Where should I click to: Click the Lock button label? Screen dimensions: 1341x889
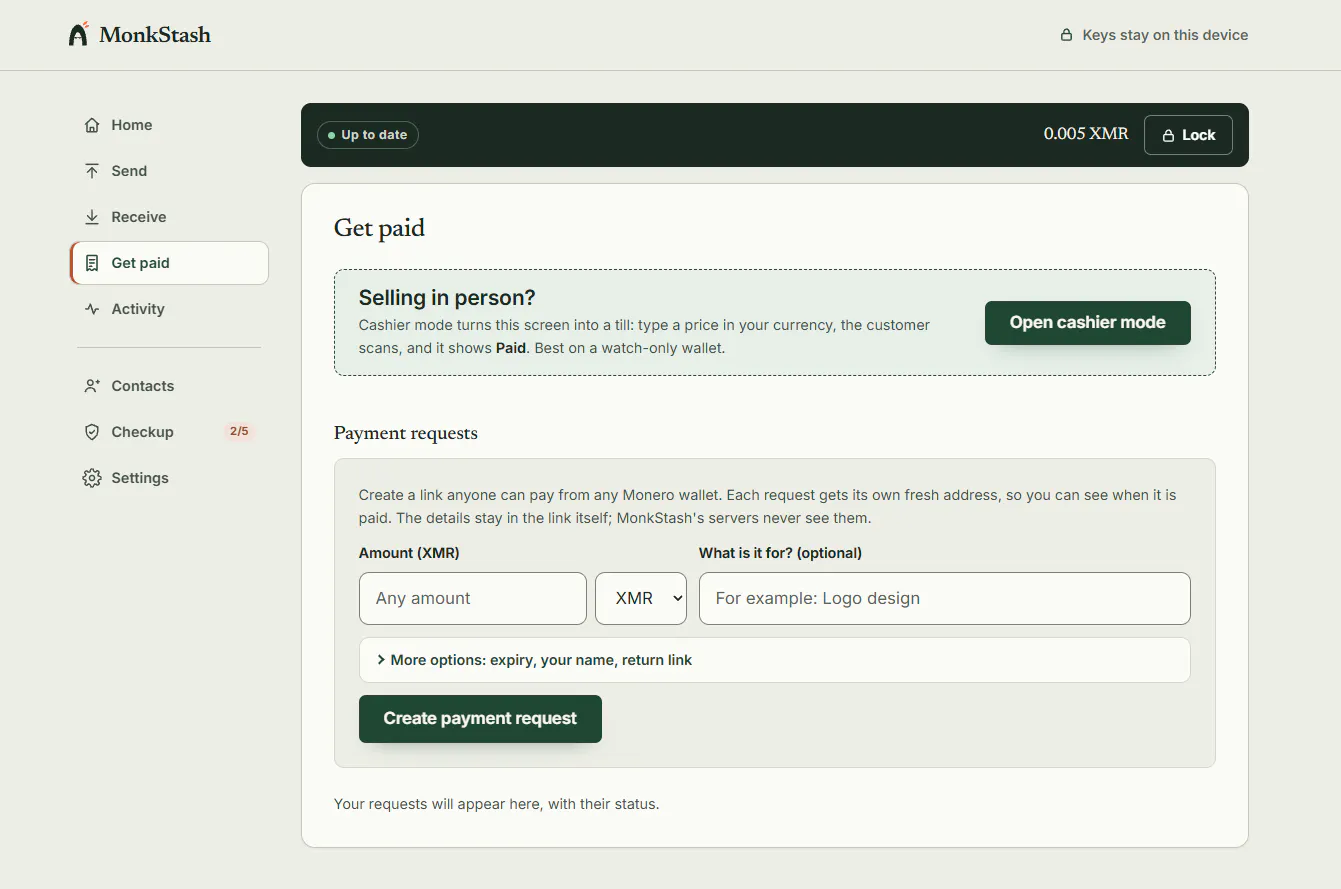click(1199, 135)
